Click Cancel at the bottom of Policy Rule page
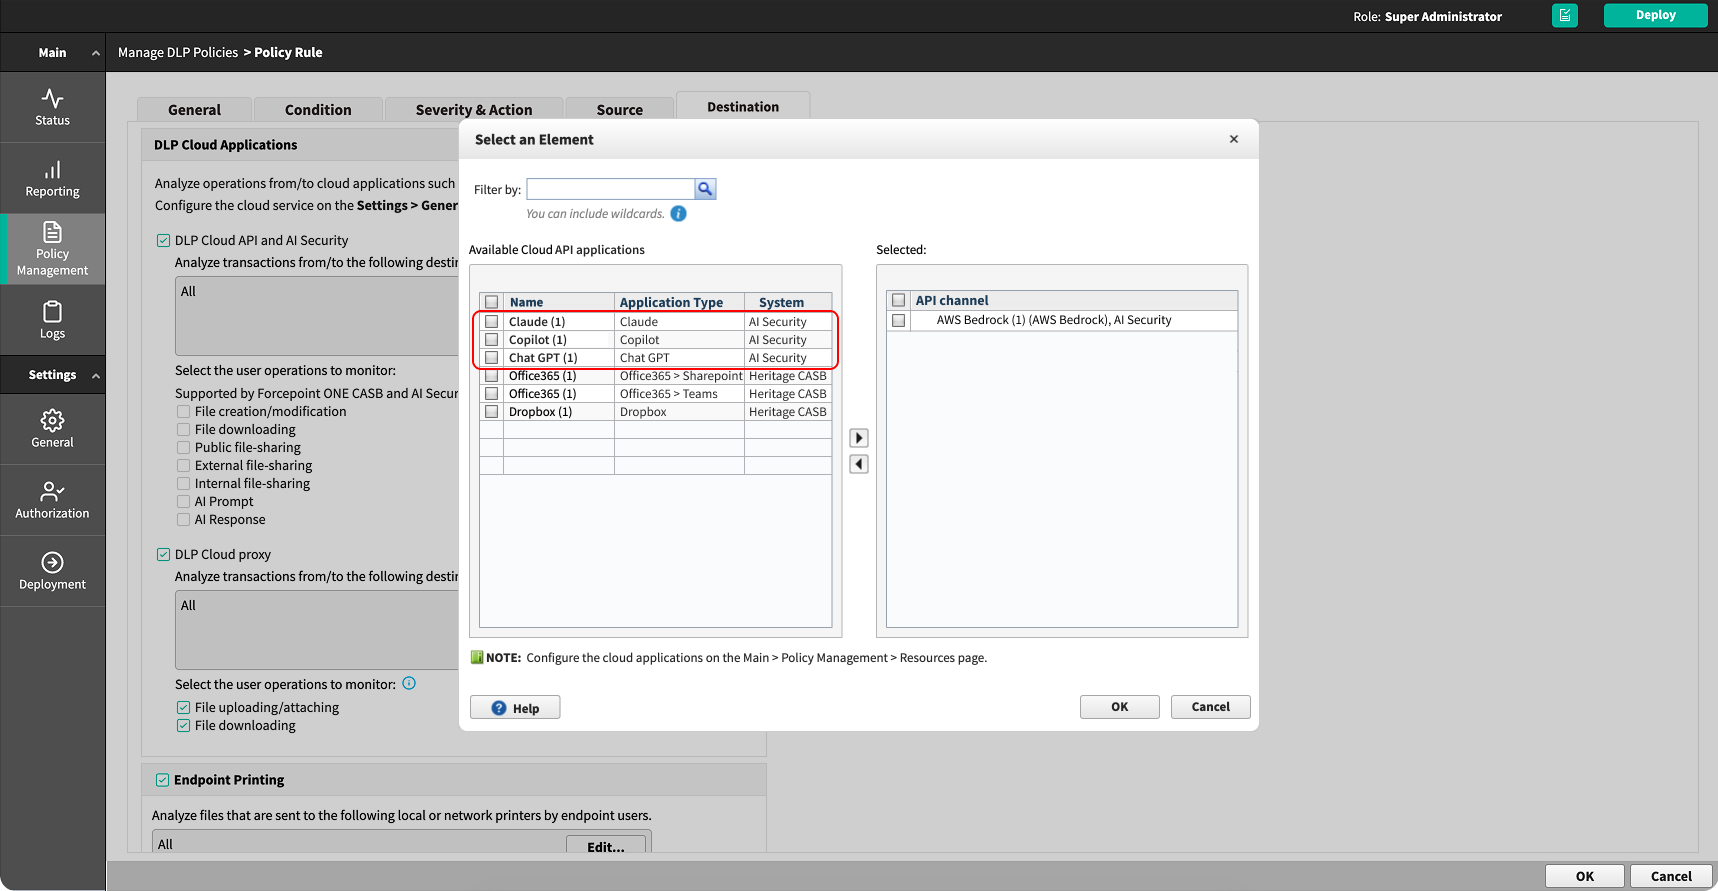 tap(1671, 876)
